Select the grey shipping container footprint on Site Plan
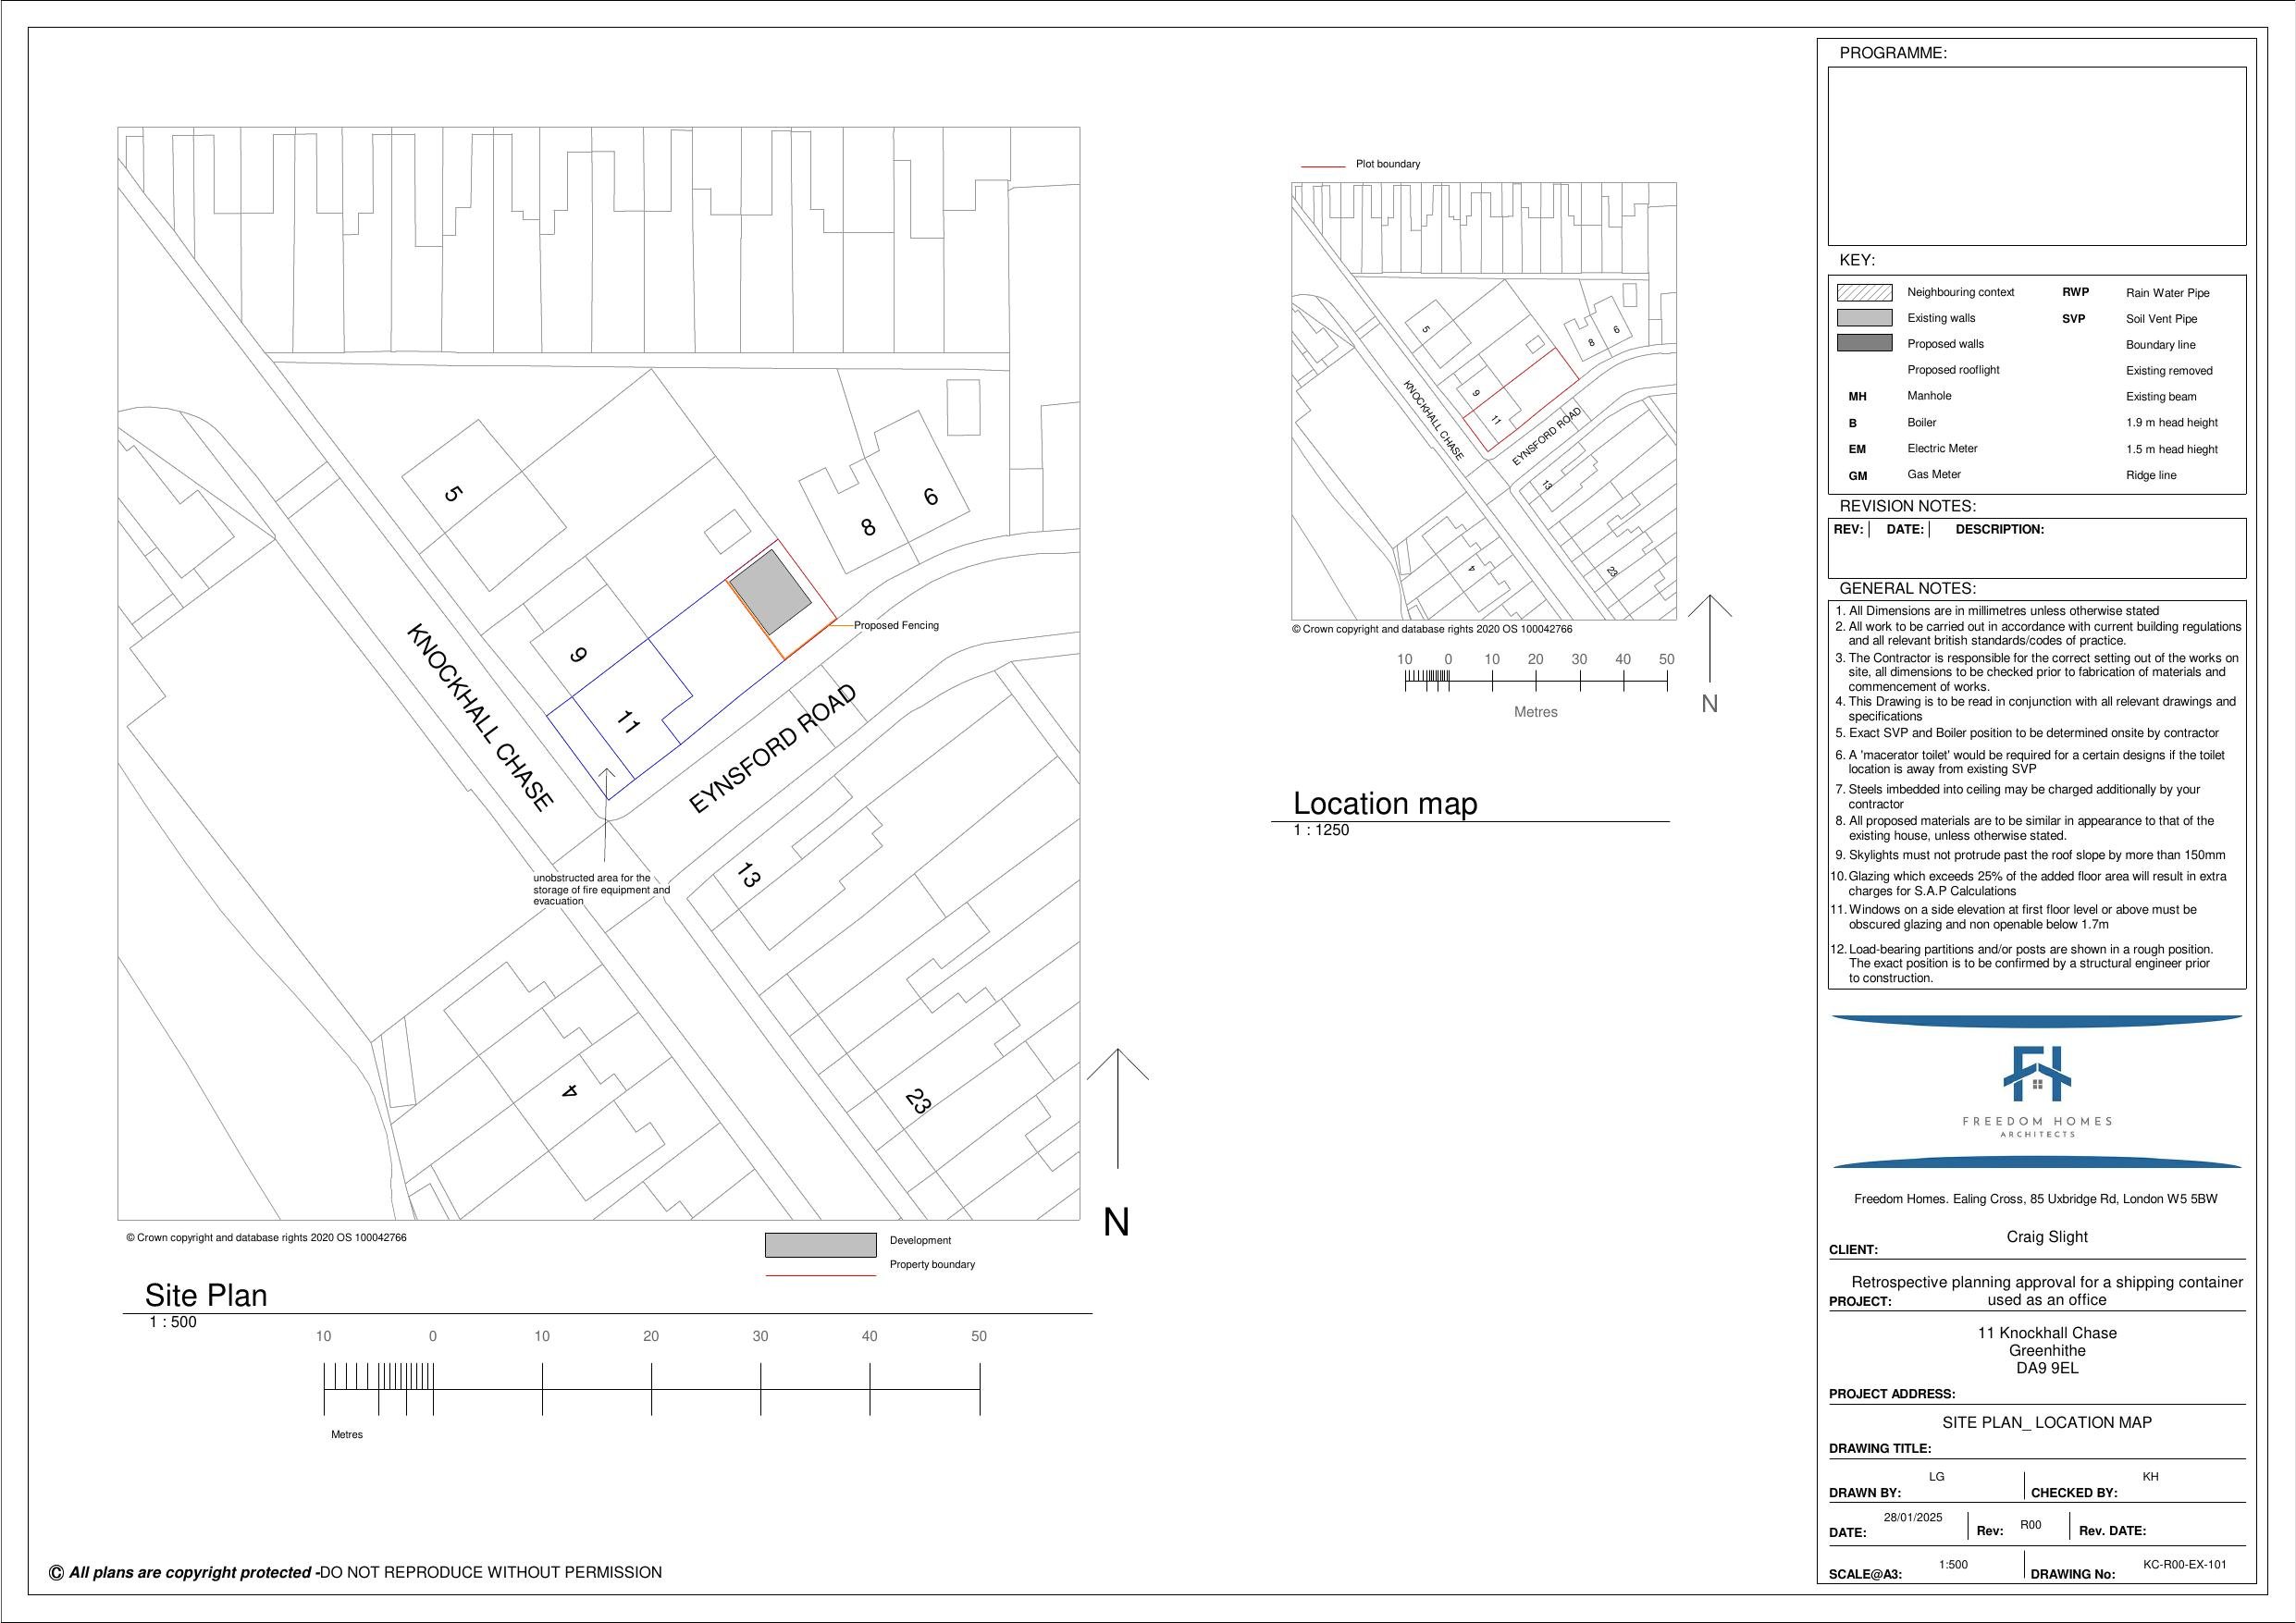 pos(770,588)
